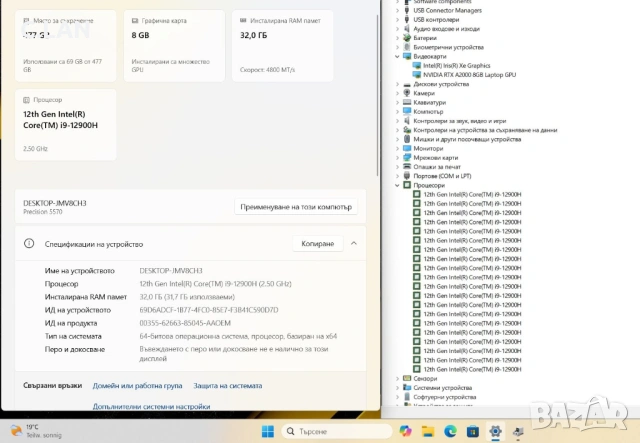This screenshot has height=443, width=640.
Task: Expand the Сензори node
Action: tap(397, 378)
